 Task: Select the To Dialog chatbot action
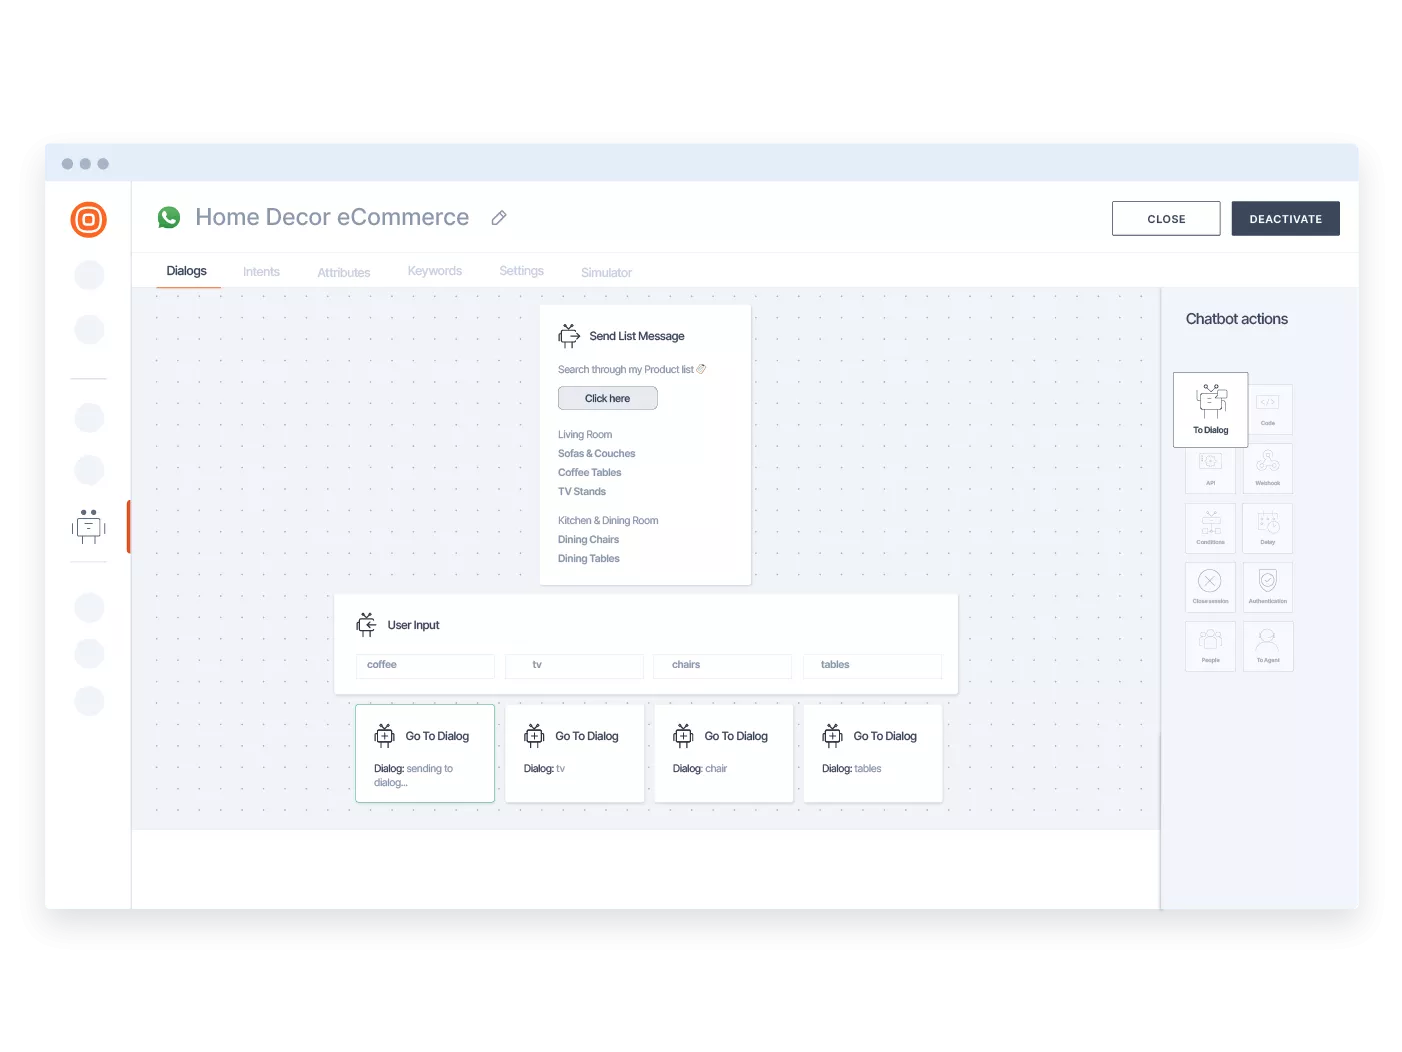tap(1210, 409)
